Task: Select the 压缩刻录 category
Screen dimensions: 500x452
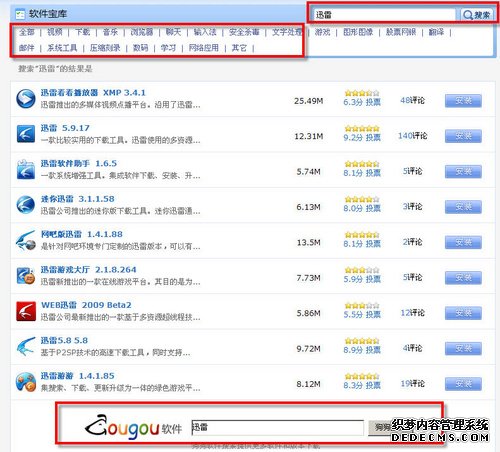Action: pos(105,48)
